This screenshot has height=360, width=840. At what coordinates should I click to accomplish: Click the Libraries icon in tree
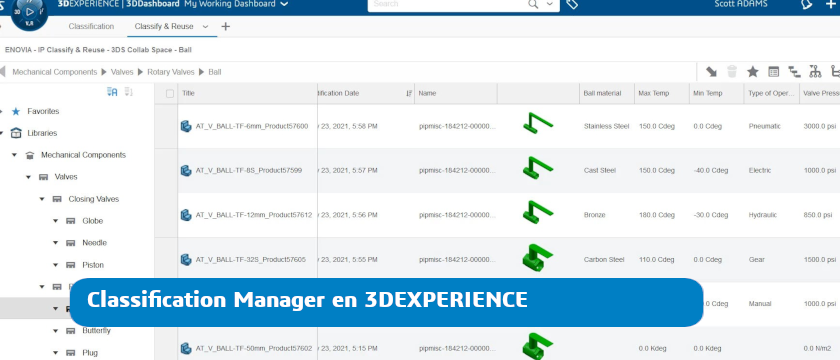16,133
